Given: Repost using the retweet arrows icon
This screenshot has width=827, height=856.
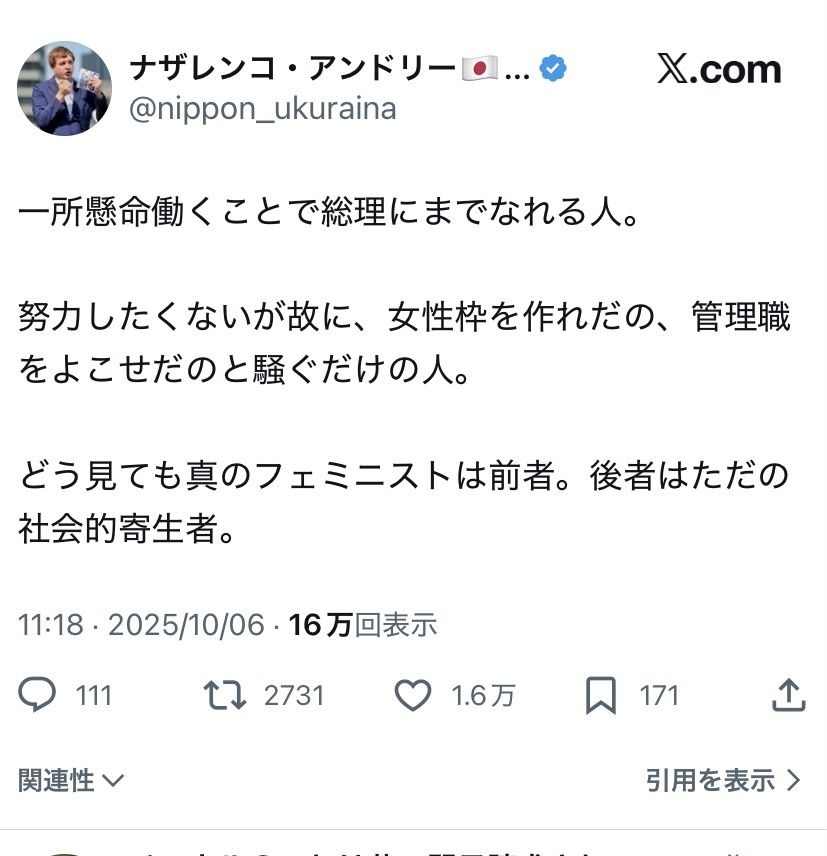Looking at the screenshot, I should [x=225, y=695].
